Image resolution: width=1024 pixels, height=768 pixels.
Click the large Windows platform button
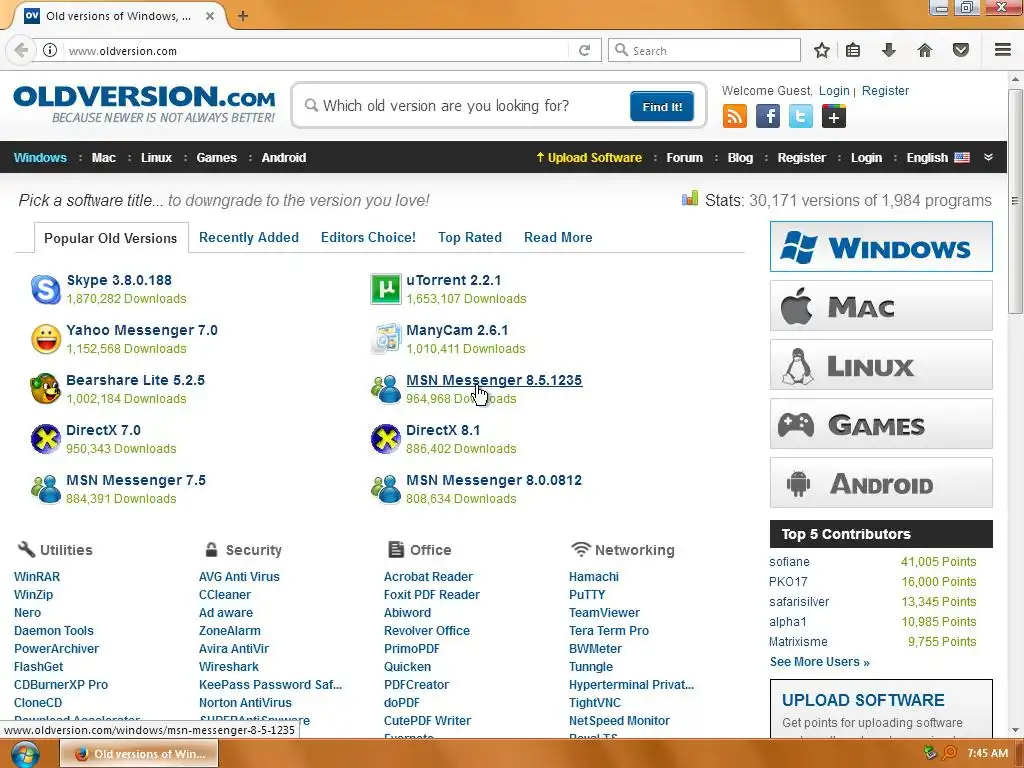point(881,247)
